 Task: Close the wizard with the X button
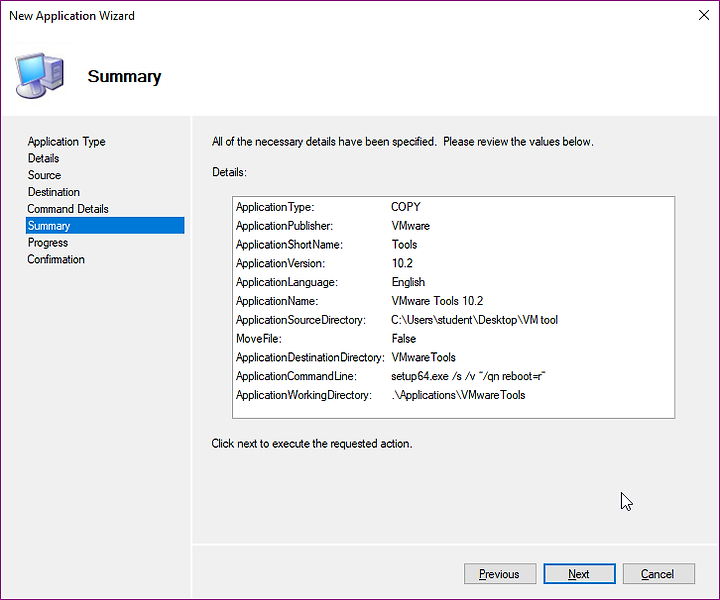(703, 15)
